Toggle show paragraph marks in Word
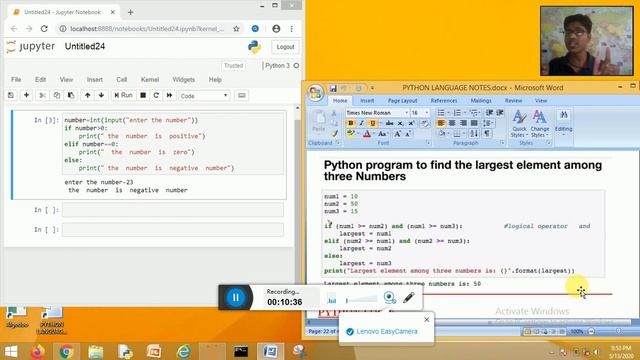 tap(487, 133)
